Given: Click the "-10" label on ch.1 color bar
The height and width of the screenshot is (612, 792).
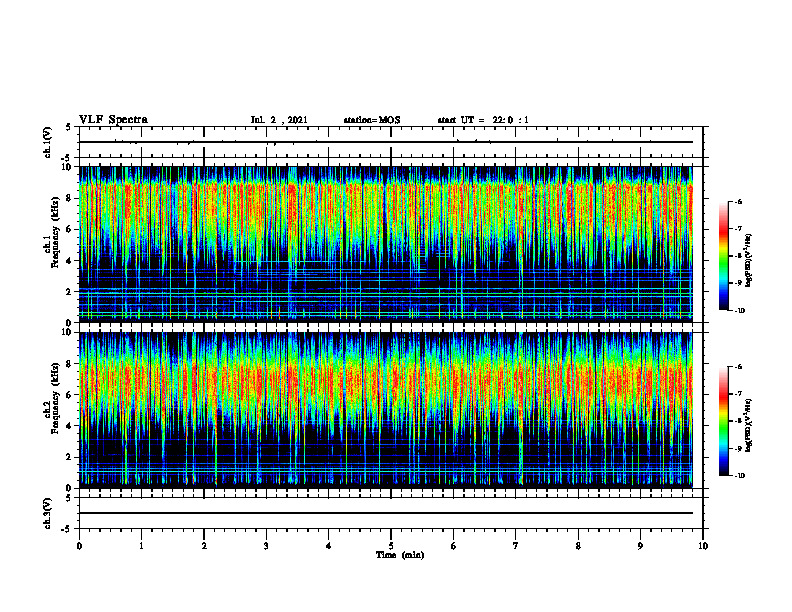Looking at the screenshot, I should pyautogui.click(x=739, y=311).
